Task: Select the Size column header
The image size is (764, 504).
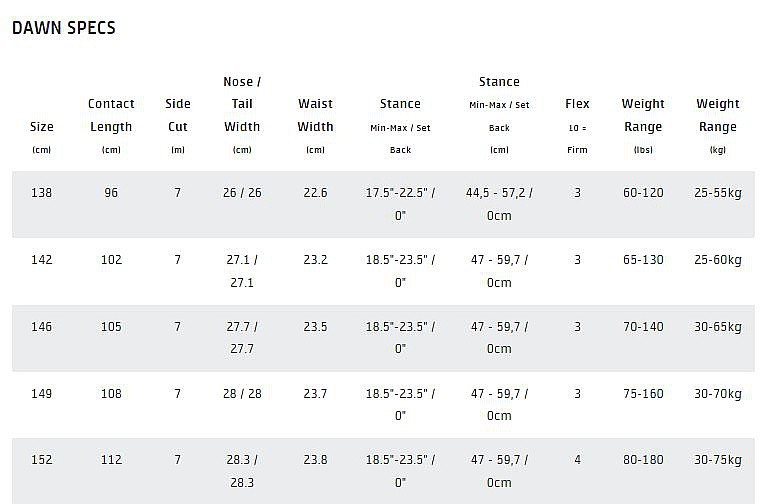Action: 42,127
